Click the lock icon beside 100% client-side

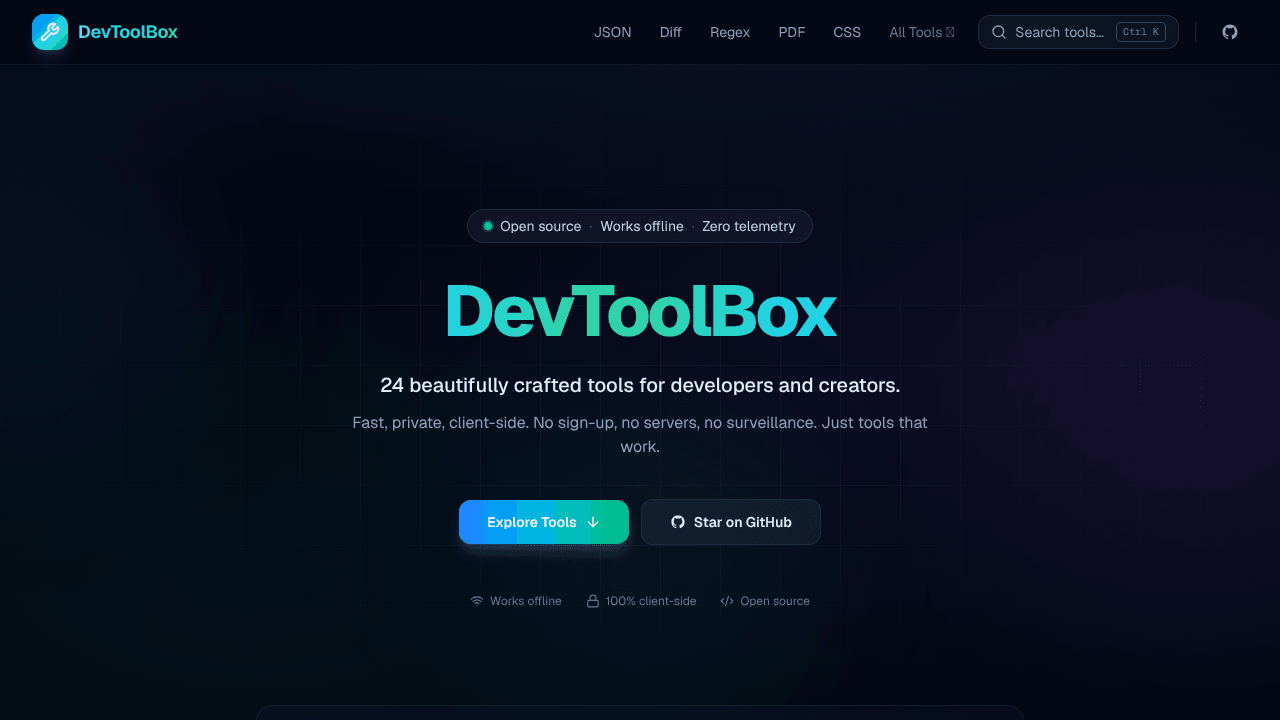click(x=593, y=601)
